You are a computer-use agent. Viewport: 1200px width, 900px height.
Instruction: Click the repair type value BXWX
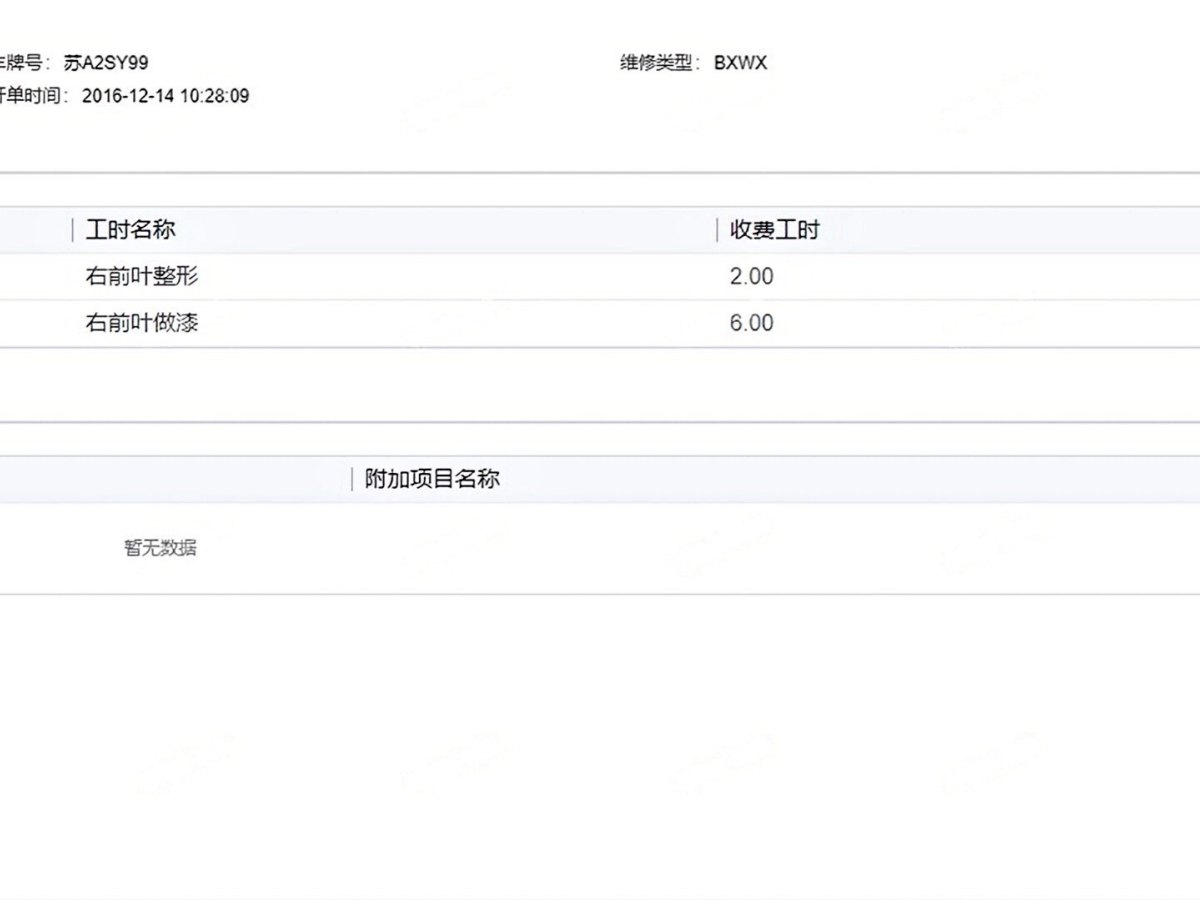pos(740,63)
